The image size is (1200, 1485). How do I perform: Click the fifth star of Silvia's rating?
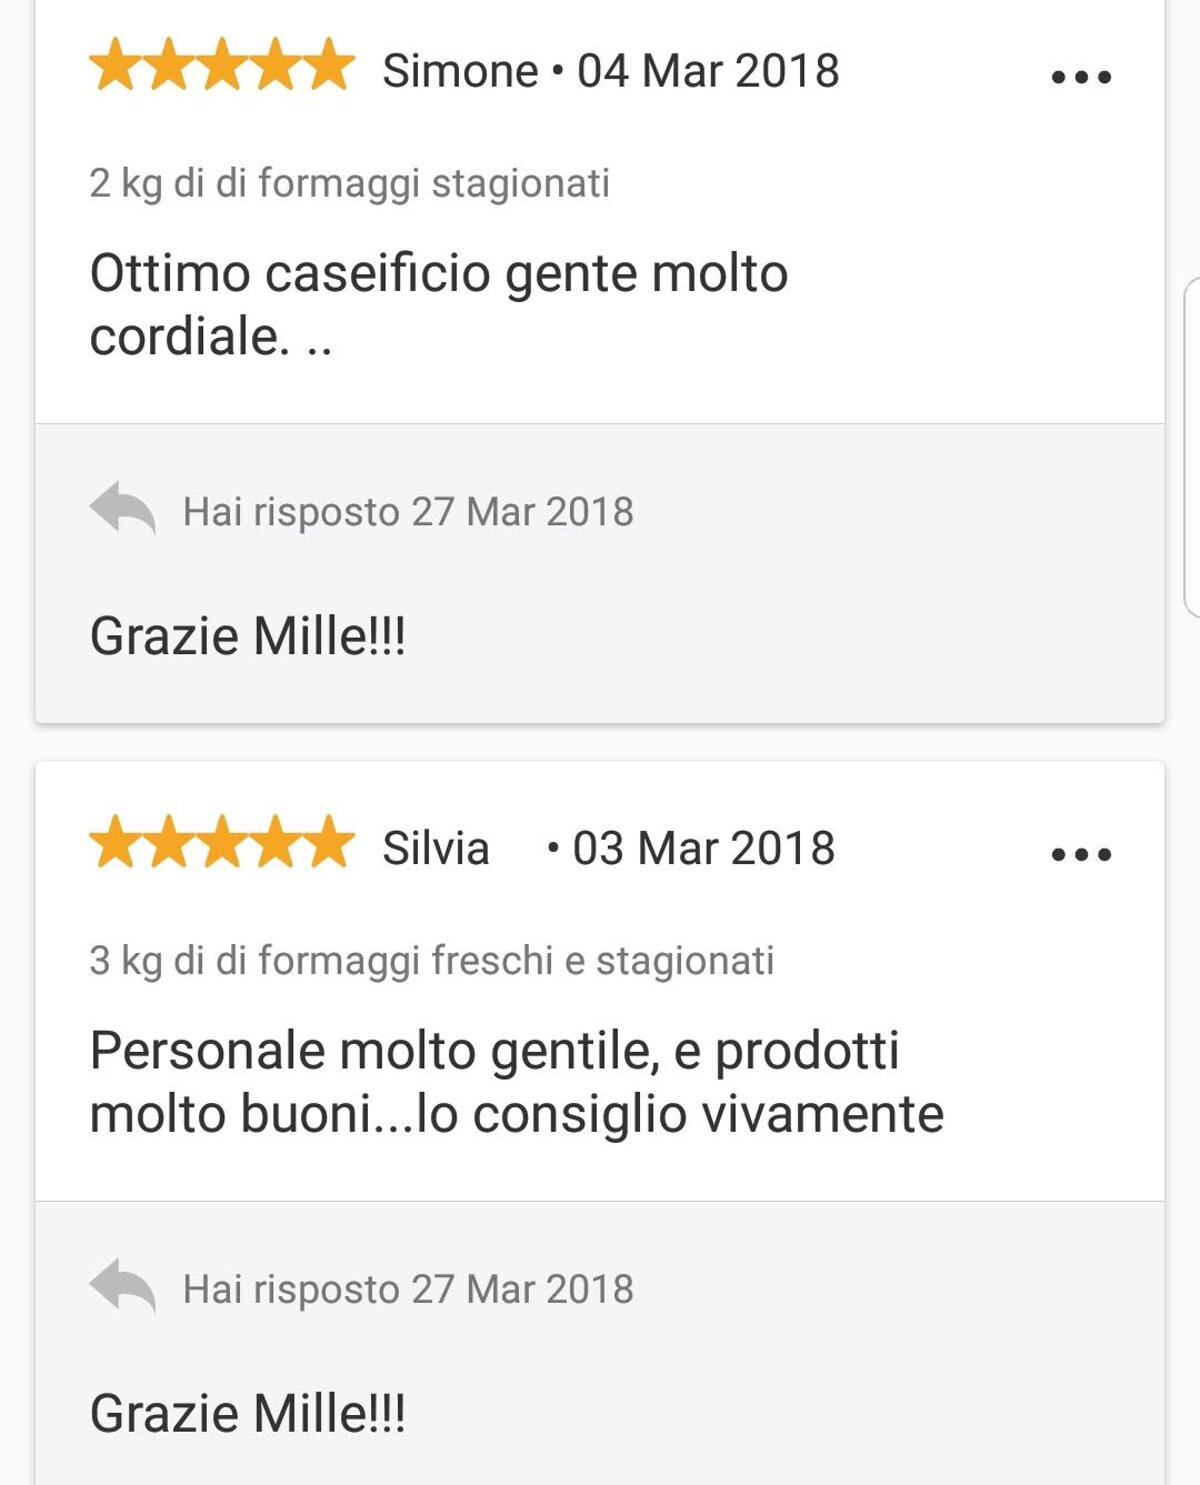pos(328,843)
